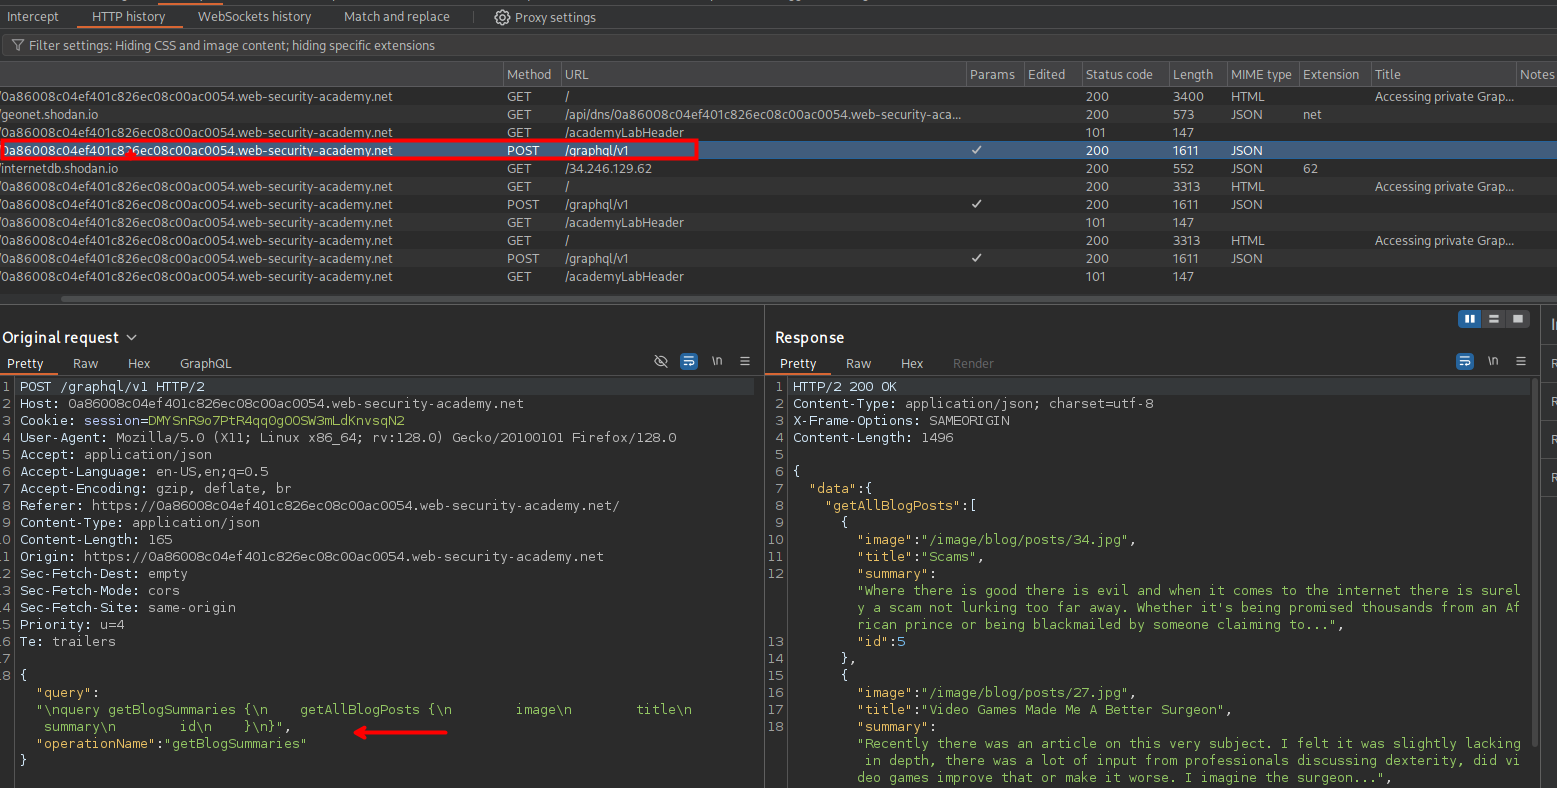Viewport: 1557px width, 788px height.
Task: Expand the Original request dropdown
Action: pos(131,338)
